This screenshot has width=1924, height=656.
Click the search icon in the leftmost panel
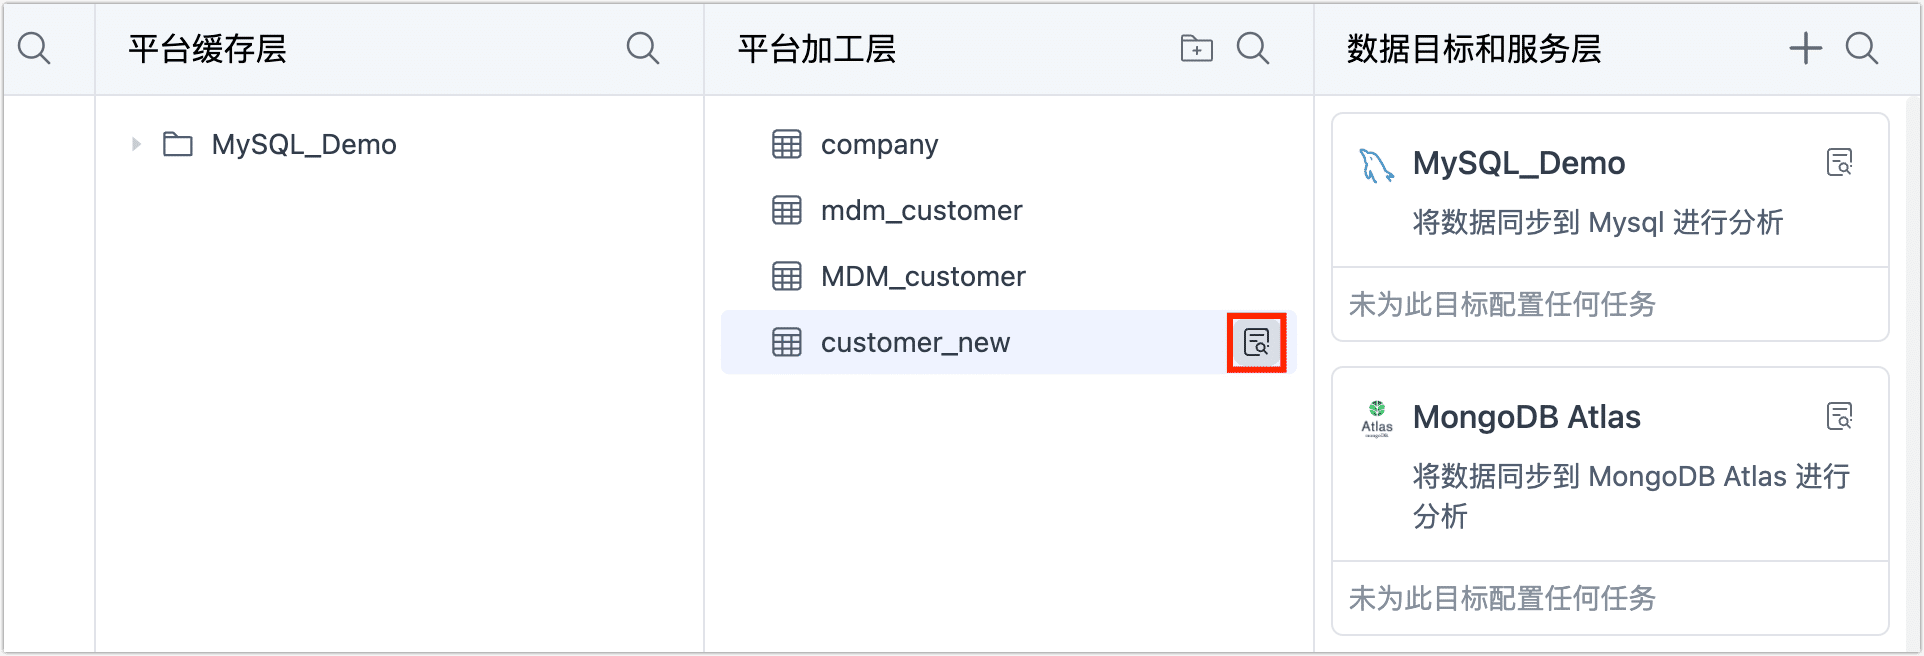tap(34, 48)
